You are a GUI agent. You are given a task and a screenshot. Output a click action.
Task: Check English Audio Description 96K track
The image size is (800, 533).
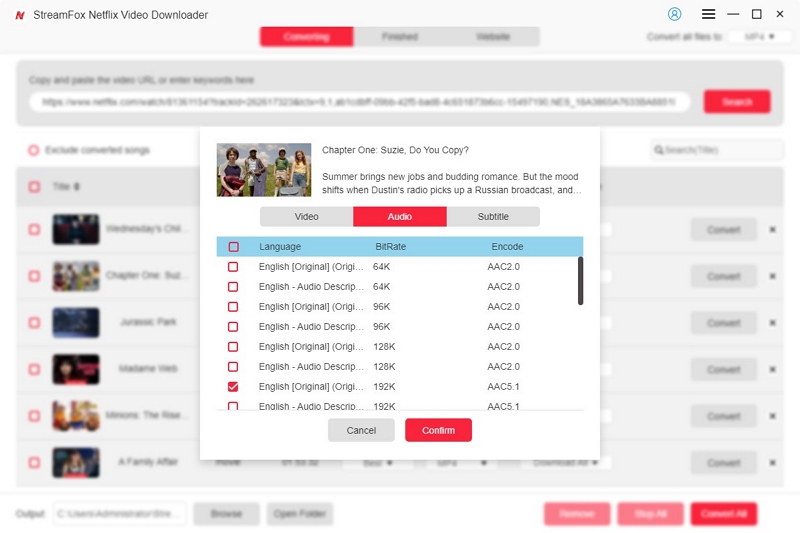233,326
